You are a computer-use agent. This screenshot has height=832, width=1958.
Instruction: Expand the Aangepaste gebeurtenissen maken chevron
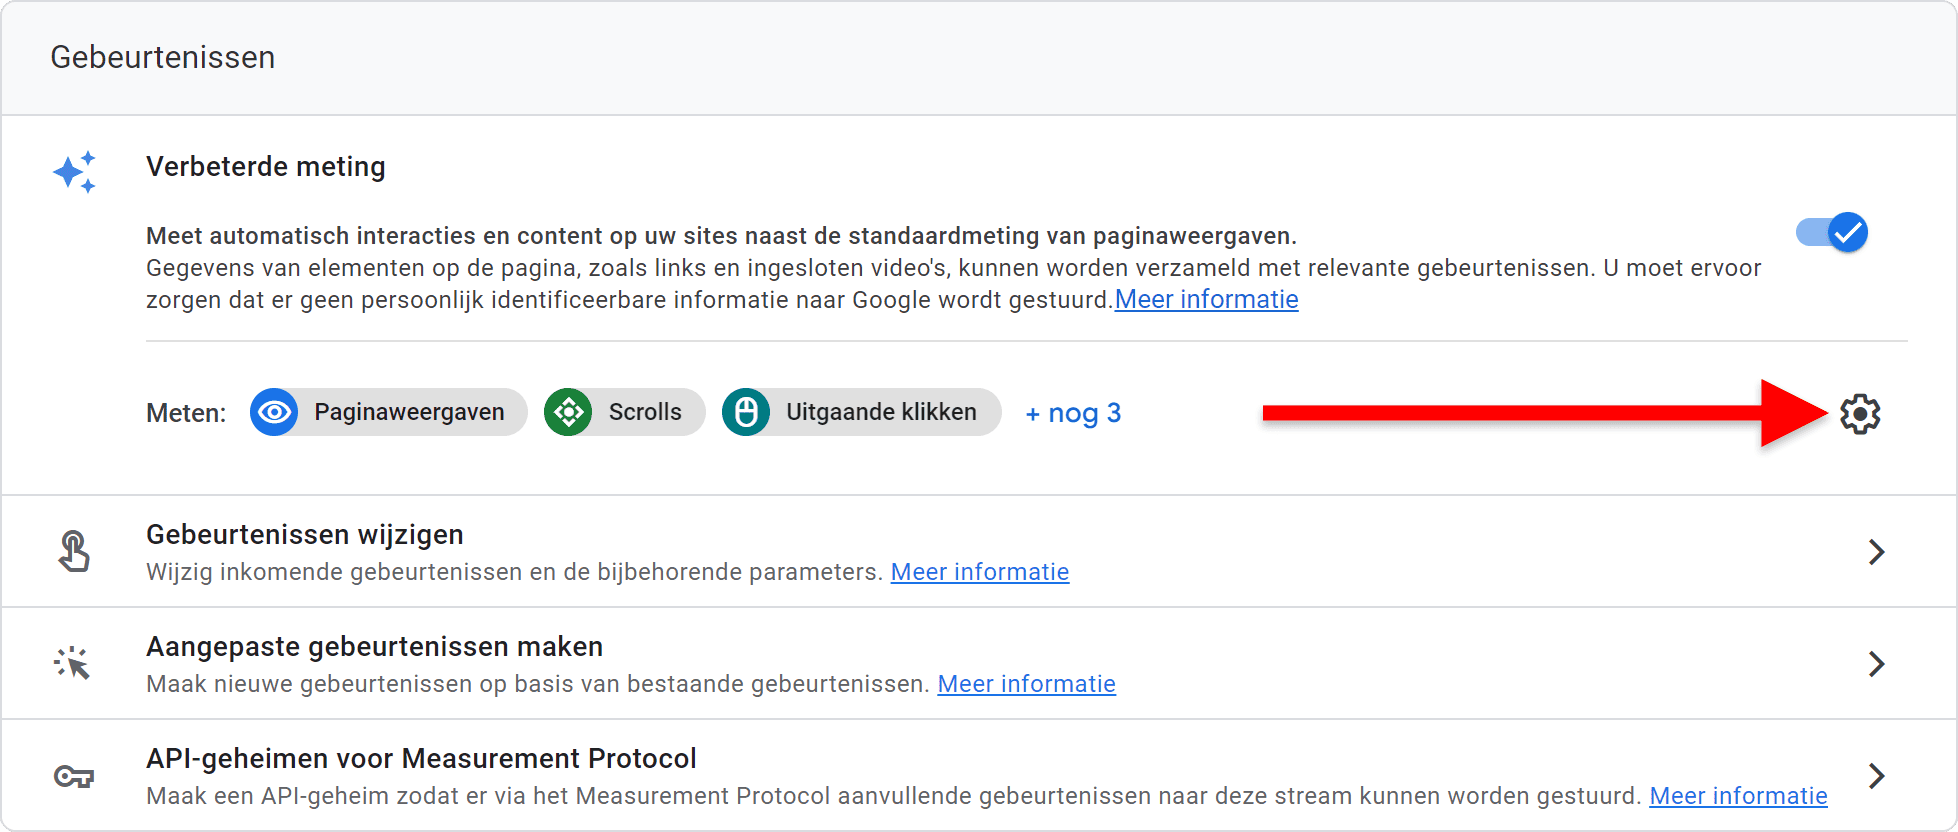[x=1877, y=664]
